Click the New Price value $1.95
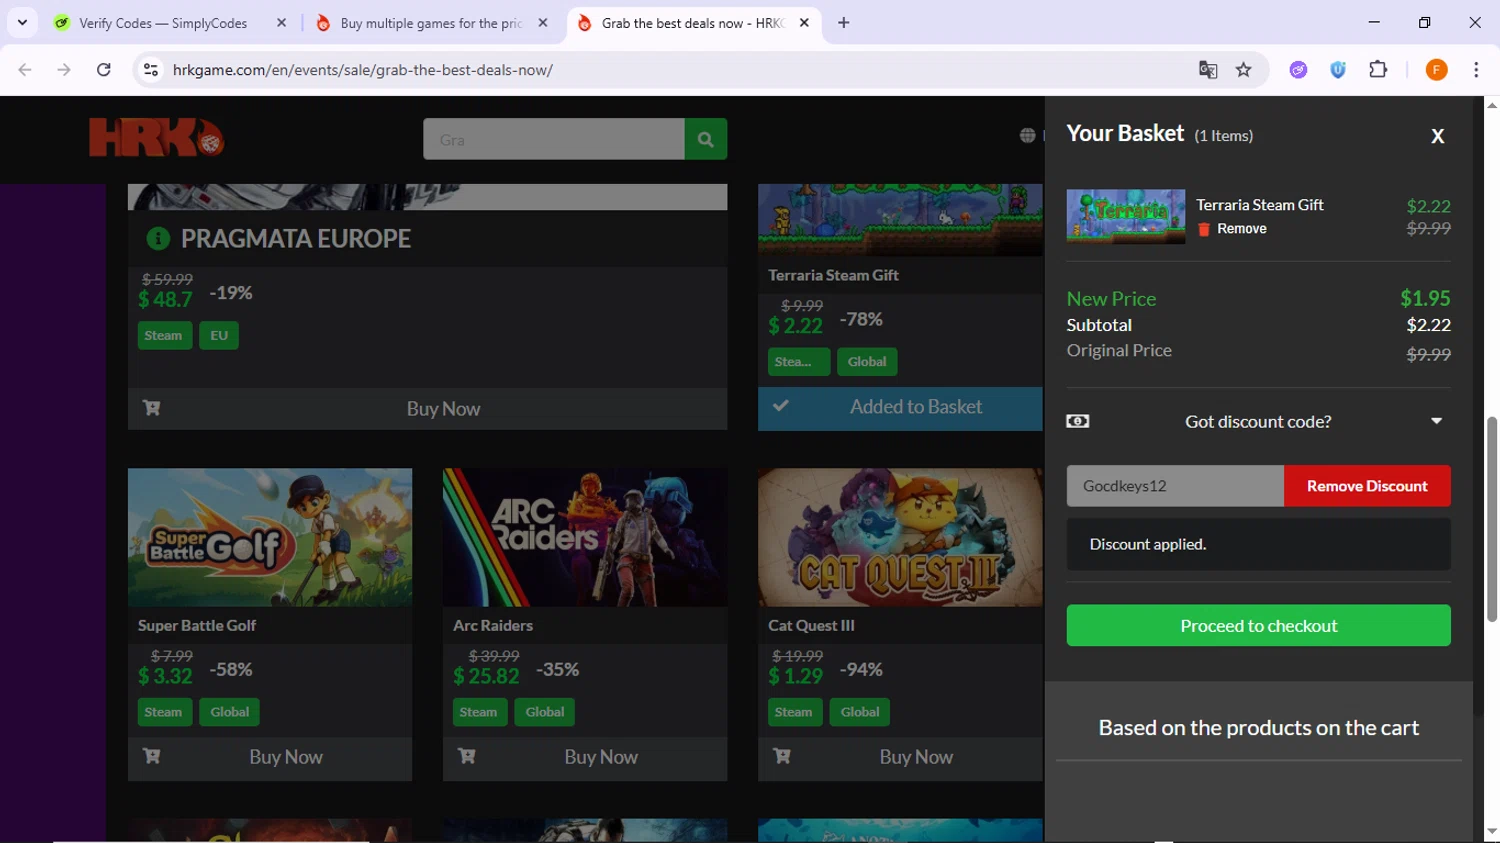 click(x=1425, y=298)
